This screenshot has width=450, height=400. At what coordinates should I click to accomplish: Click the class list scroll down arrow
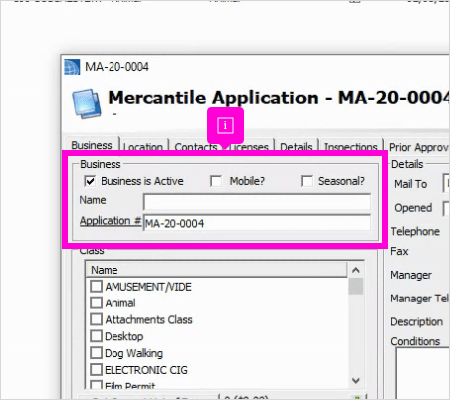(356, 381)
